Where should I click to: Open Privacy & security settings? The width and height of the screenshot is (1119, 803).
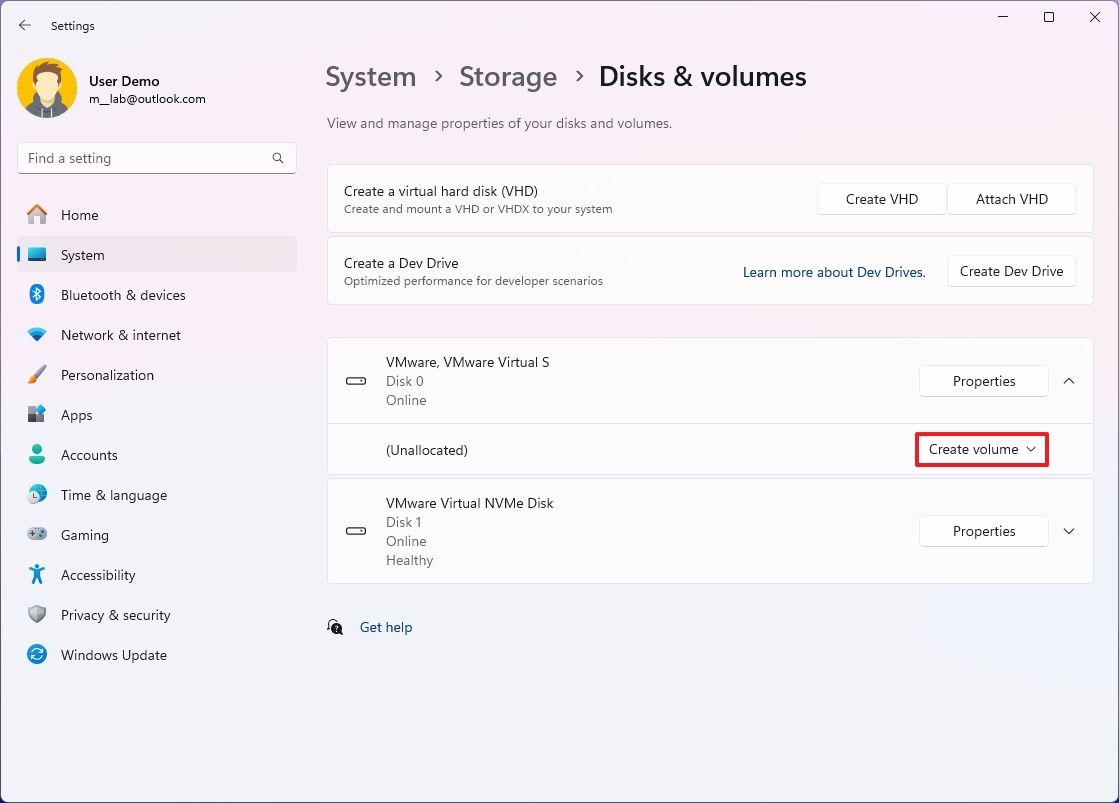[116, 614]
